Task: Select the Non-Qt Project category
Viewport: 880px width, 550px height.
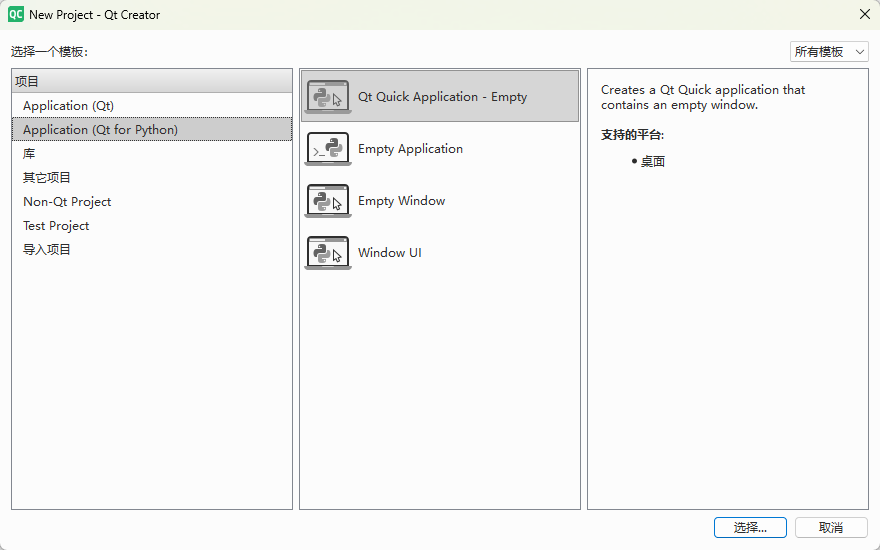Action: point(152,201)
